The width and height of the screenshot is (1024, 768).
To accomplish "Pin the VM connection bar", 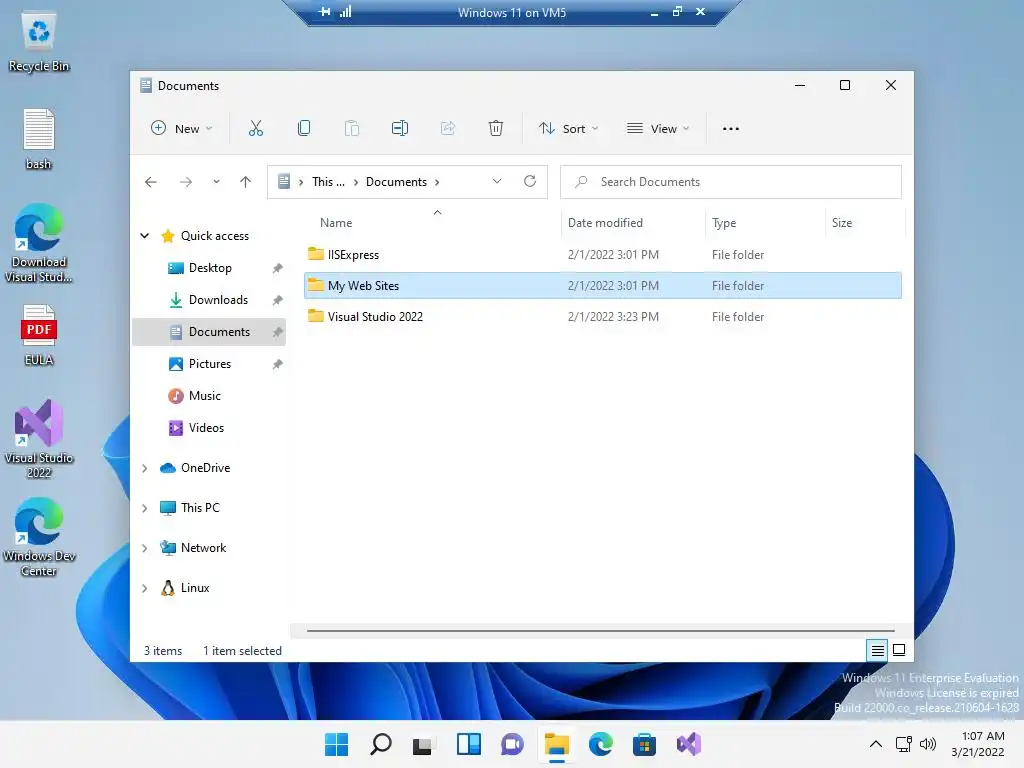I will point(325,12).
